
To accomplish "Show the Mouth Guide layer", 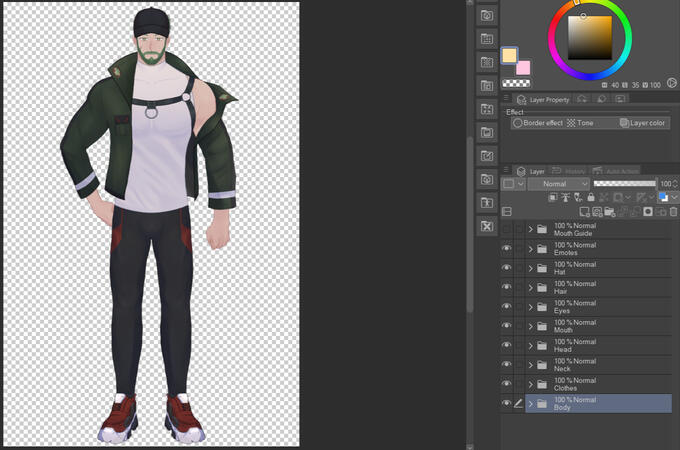I will click(506, 229).
